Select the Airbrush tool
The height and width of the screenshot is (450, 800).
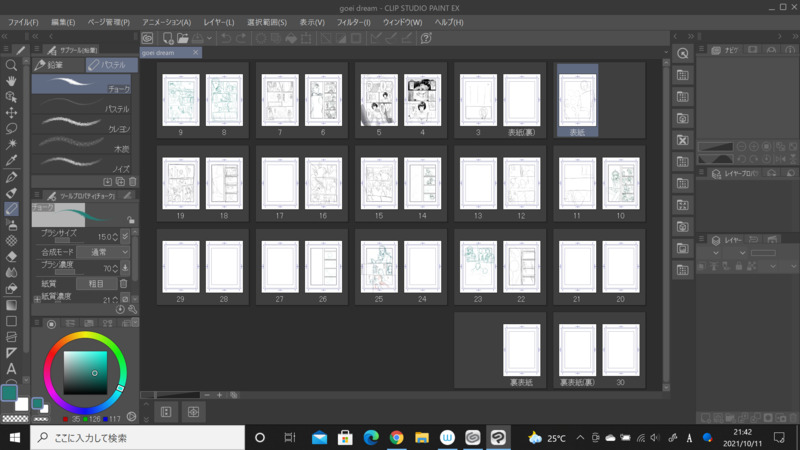point(11,224)
